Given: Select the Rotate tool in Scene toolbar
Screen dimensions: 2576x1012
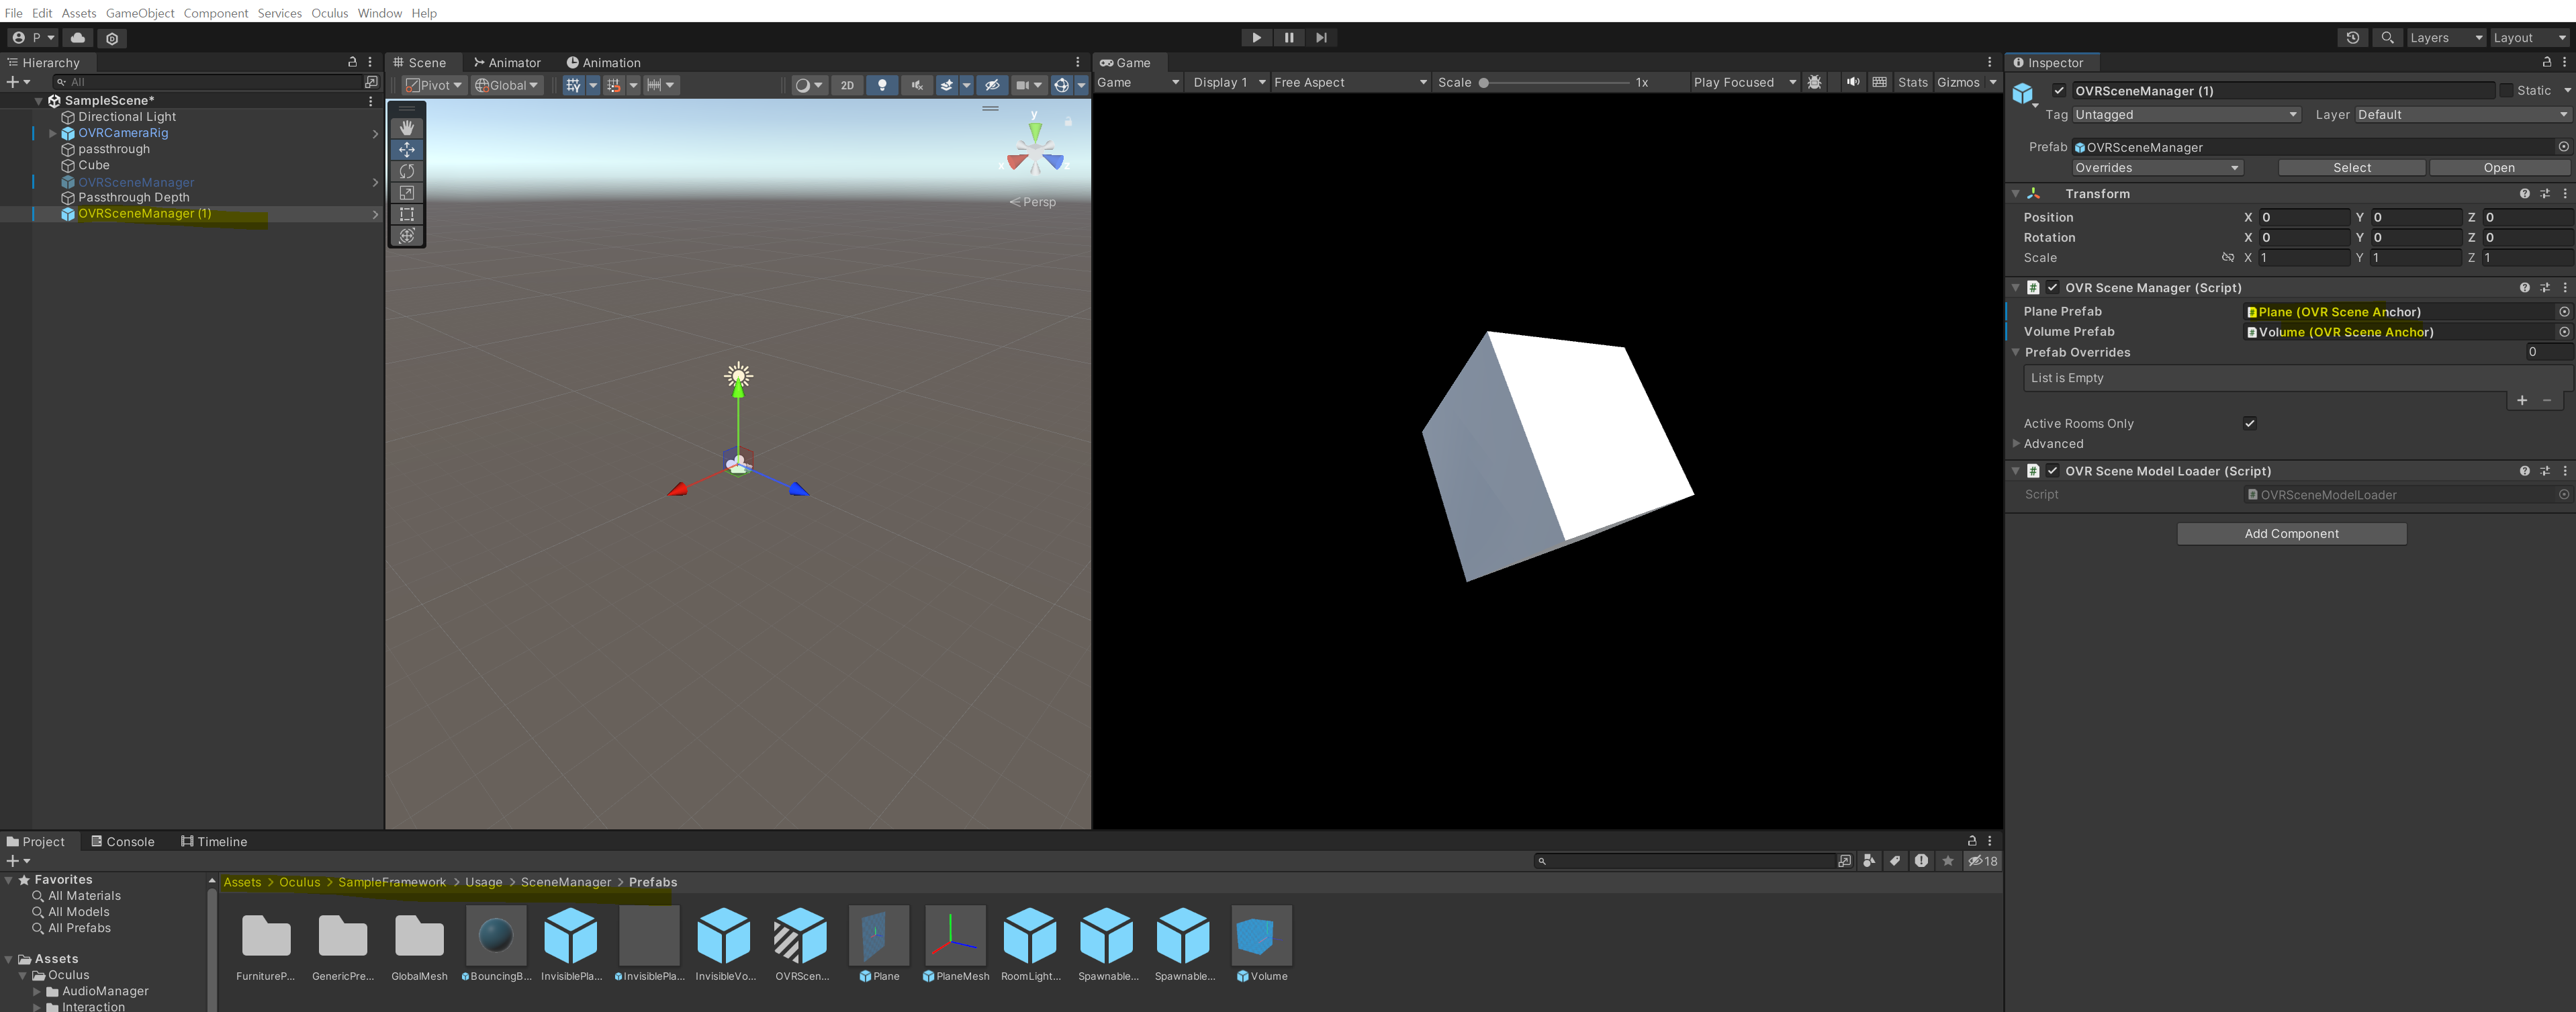Looking at the screenshot, I should click(x=407, y=171).
